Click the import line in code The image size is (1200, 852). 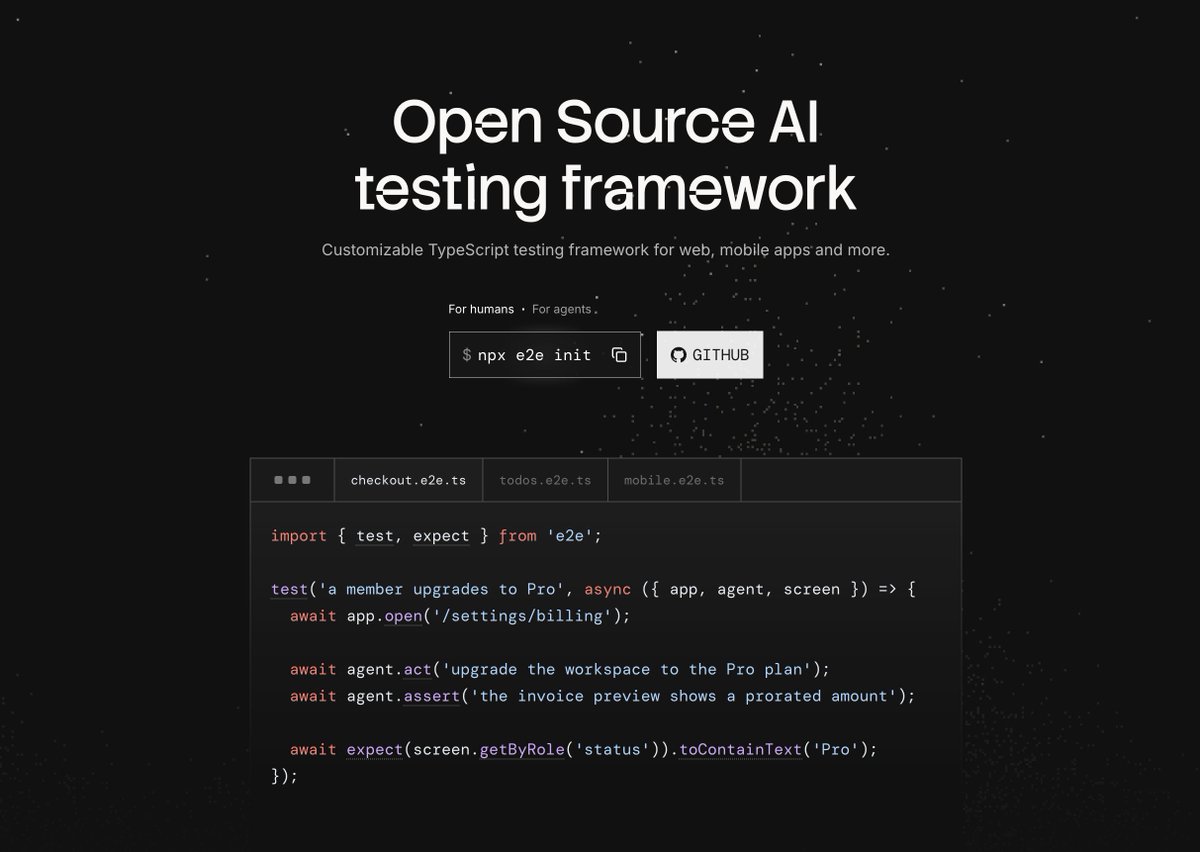[x=436, y=536]
